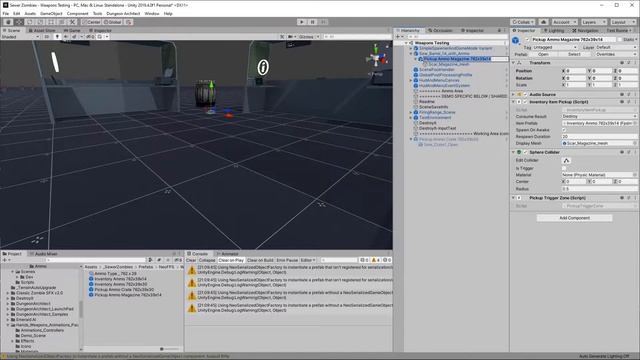The image size is (640, 360).
Task: Expand the HudAndMenuCanvas hierarchy item
Action: click(x=411, y=80)
